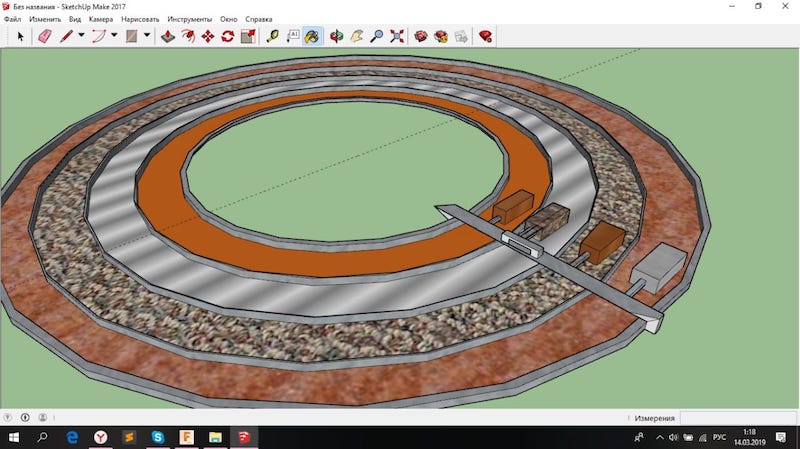Open the Инструменты menu
800x449 pixels.
pyautogui.click(x=189, y=19)
